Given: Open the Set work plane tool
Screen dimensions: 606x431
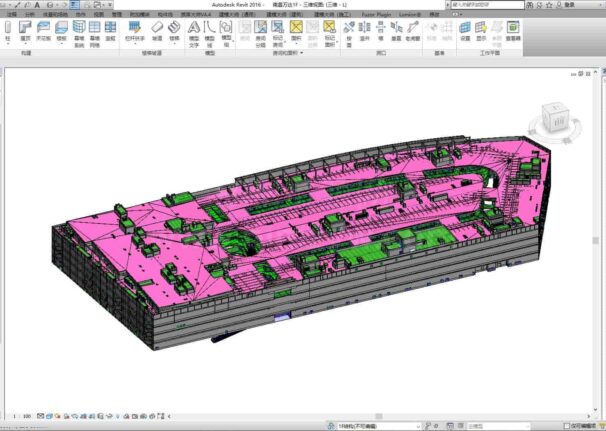Looking at the screenshot, I should pos(465,31).
